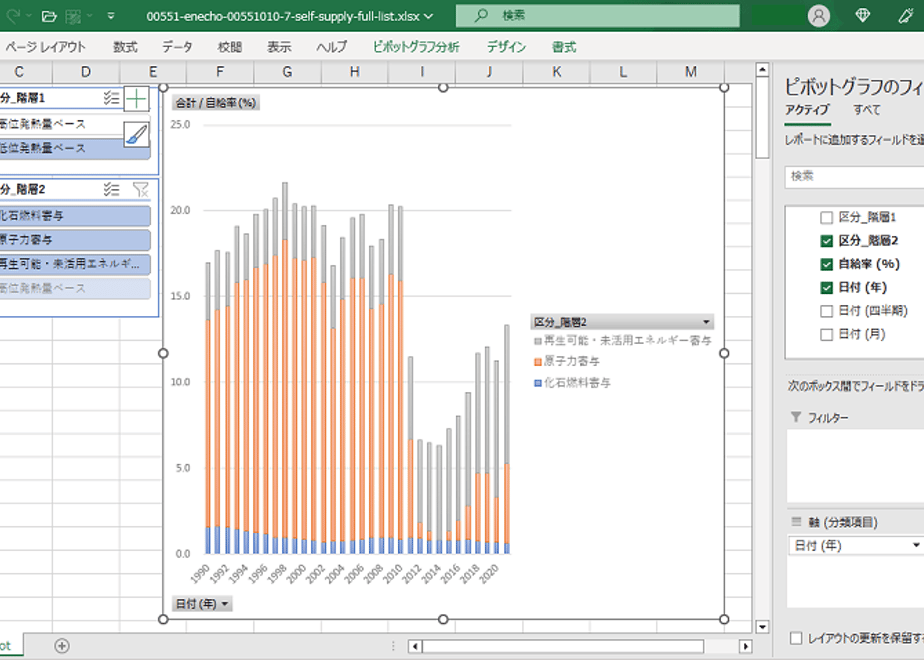Open the 日付 (年) chart axis filter

pos(202,604)
